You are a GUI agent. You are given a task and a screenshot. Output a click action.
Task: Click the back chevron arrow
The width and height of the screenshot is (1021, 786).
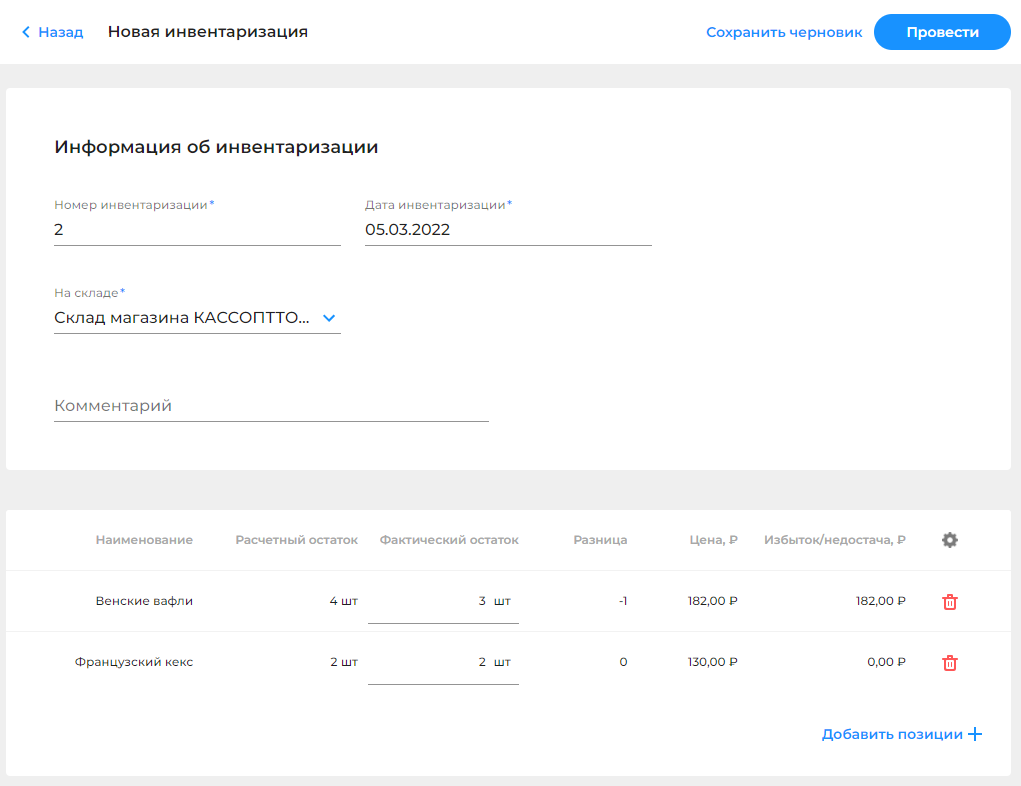coord(26,32)
